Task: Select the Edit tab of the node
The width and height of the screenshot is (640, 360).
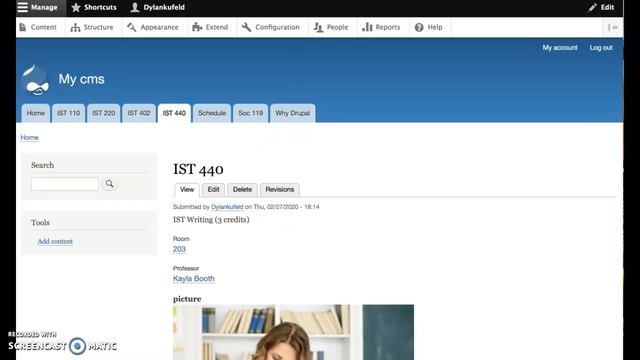Action: point(213,189)
